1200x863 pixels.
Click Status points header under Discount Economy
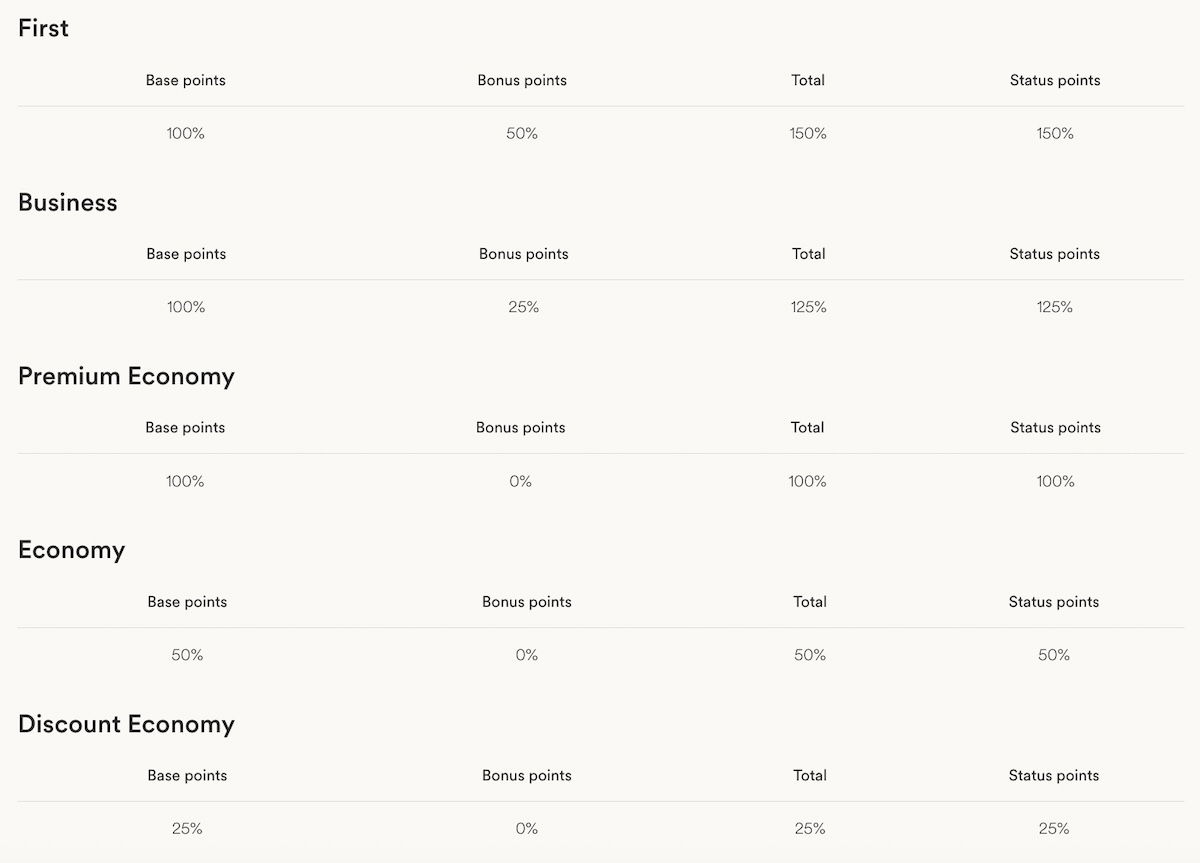[x=1054, y=775]
